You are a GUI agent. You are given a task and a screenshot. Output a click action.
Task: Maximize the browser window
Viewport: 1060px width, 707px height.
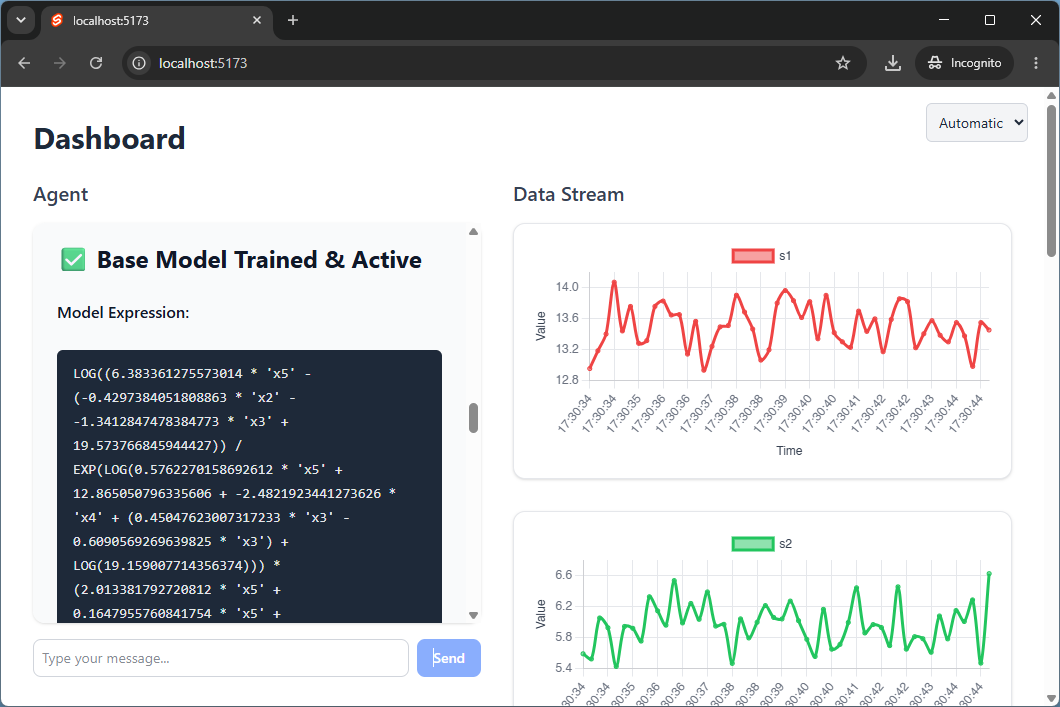[x=990, y=20]
